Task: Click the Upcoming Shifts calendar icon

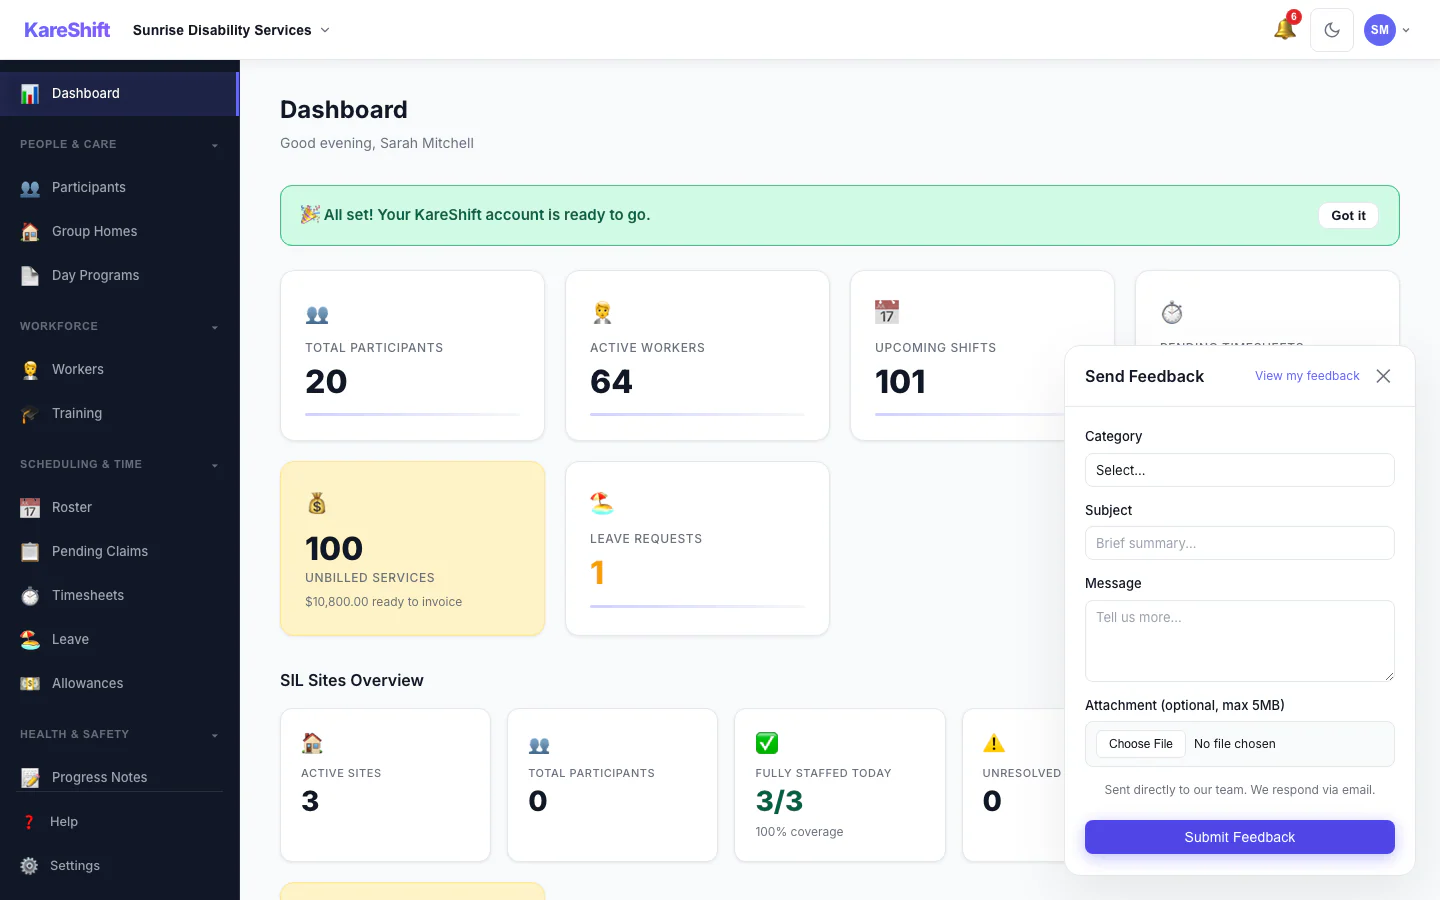Action: 887,312
